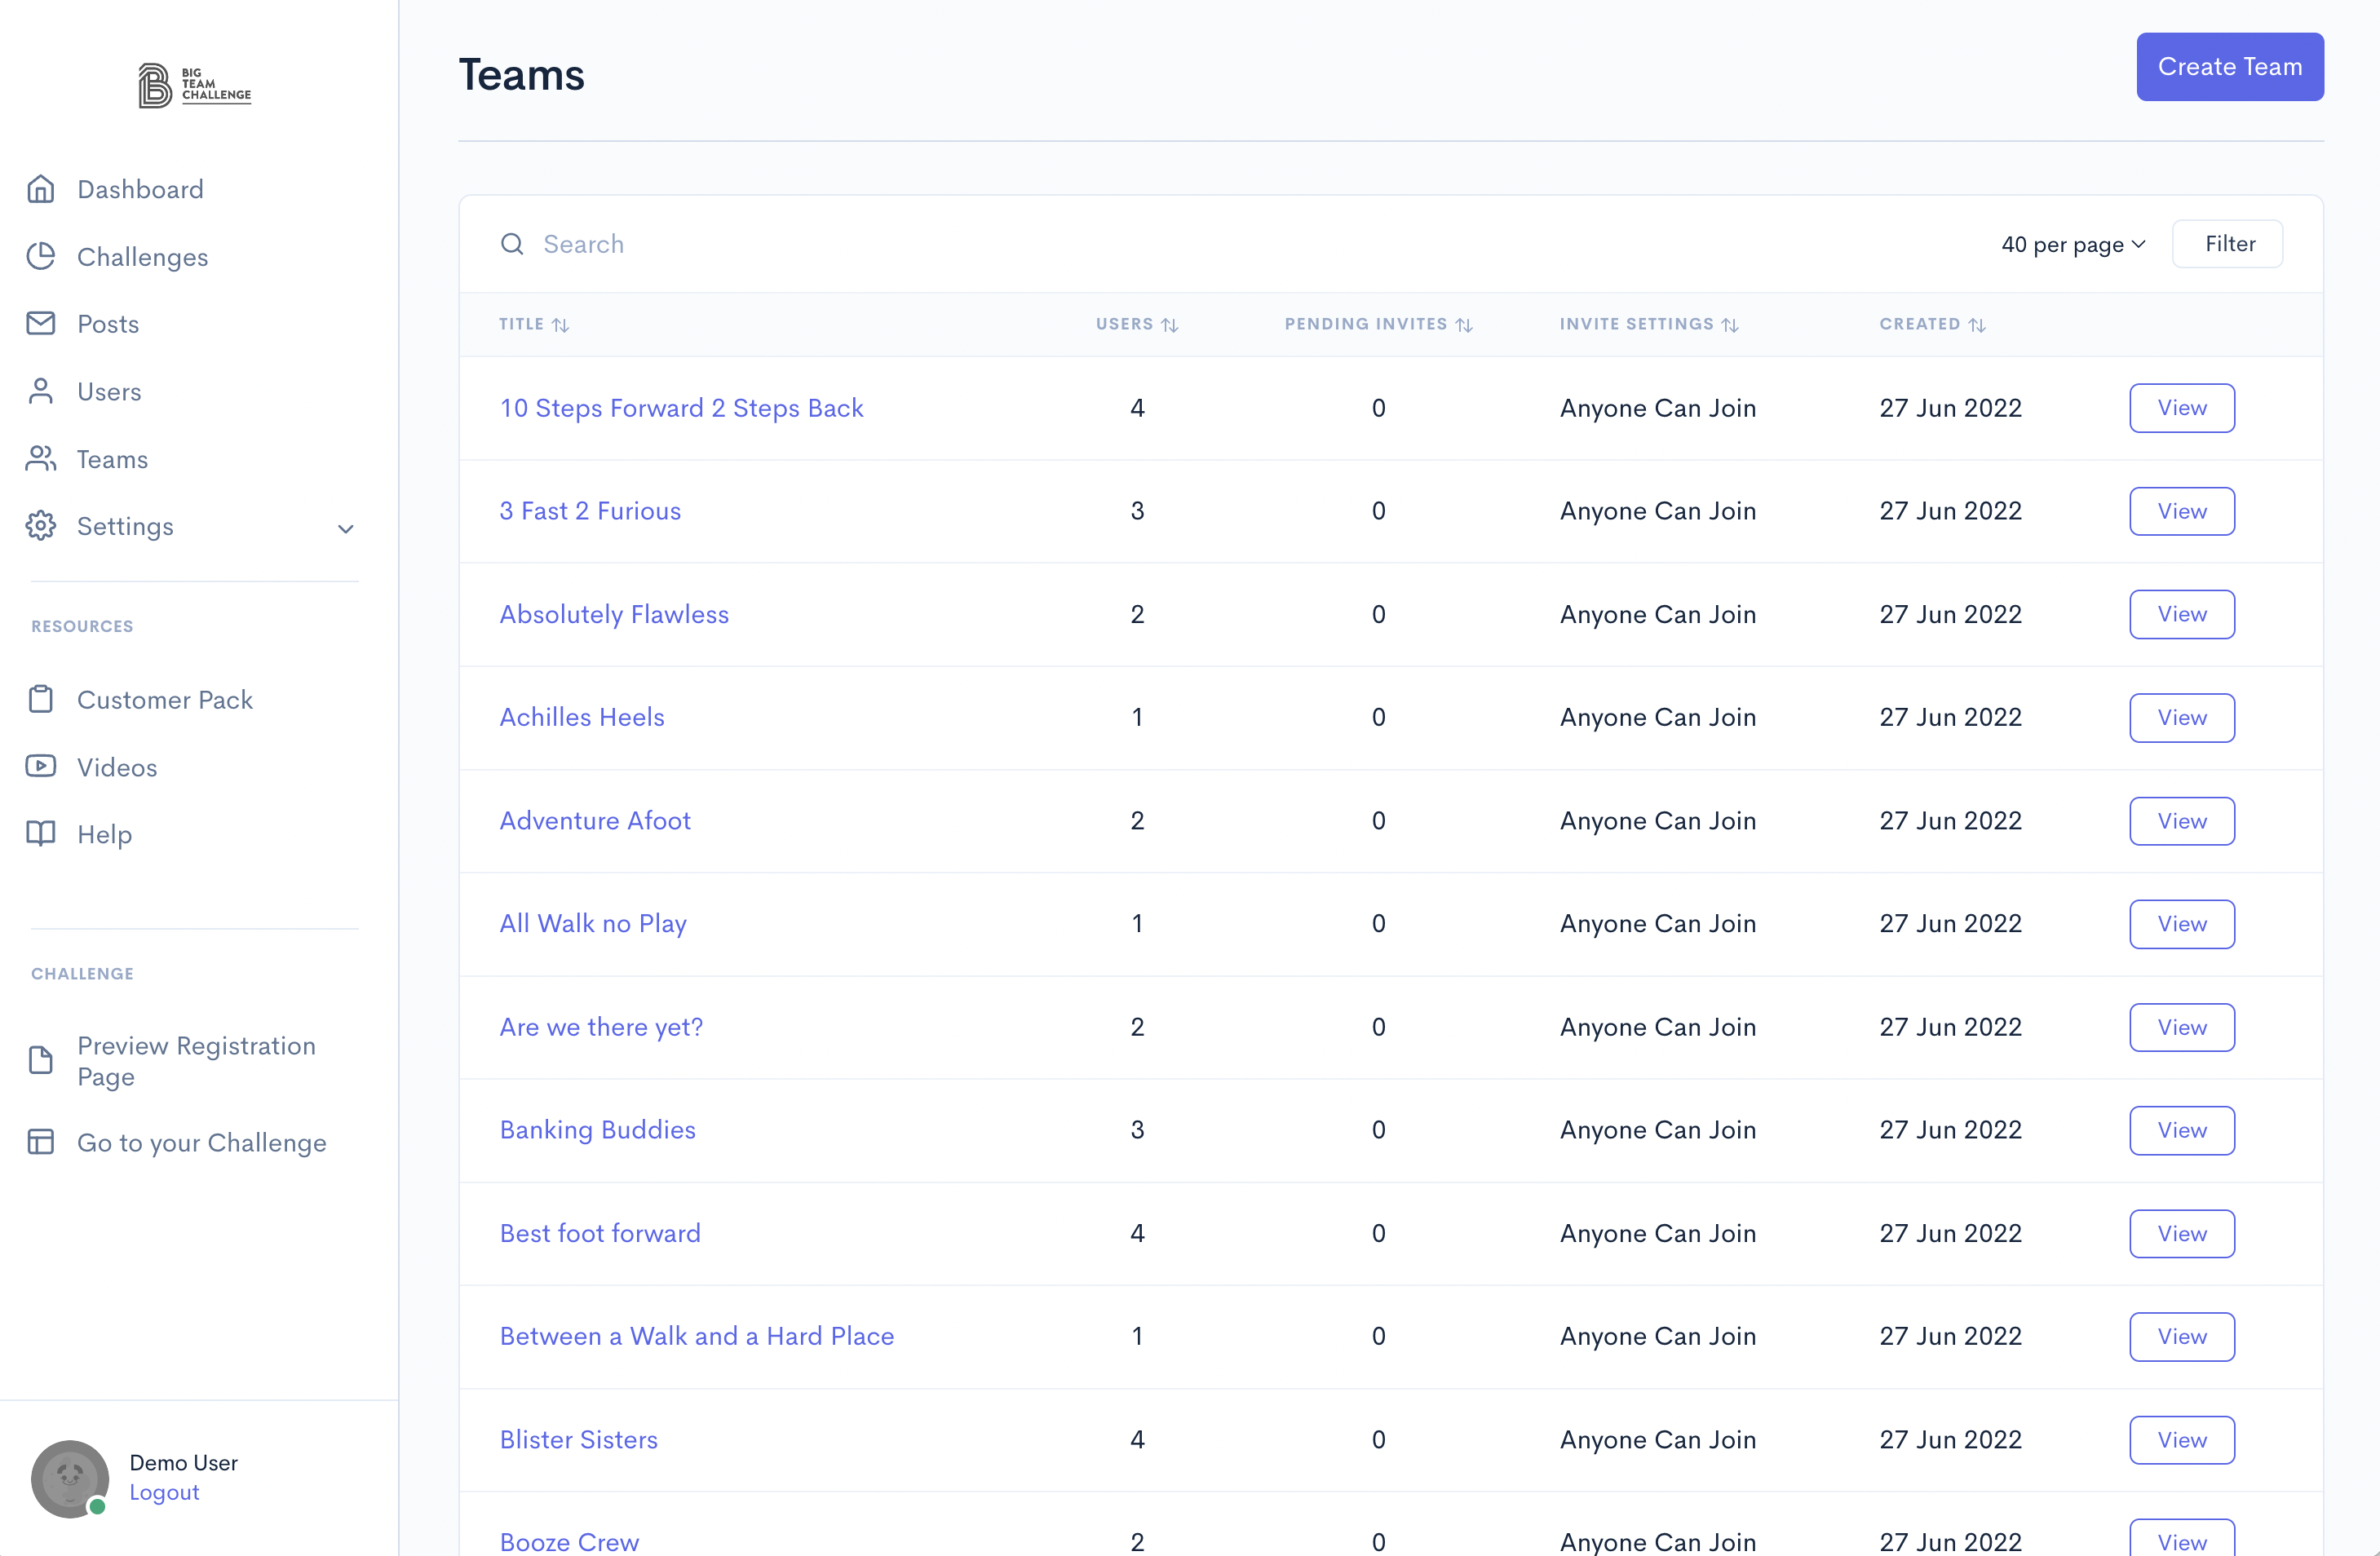Open Between a Walk and a Hard Place
The height and width of the screenshot is (1556, 2380).
point(696,1336)
